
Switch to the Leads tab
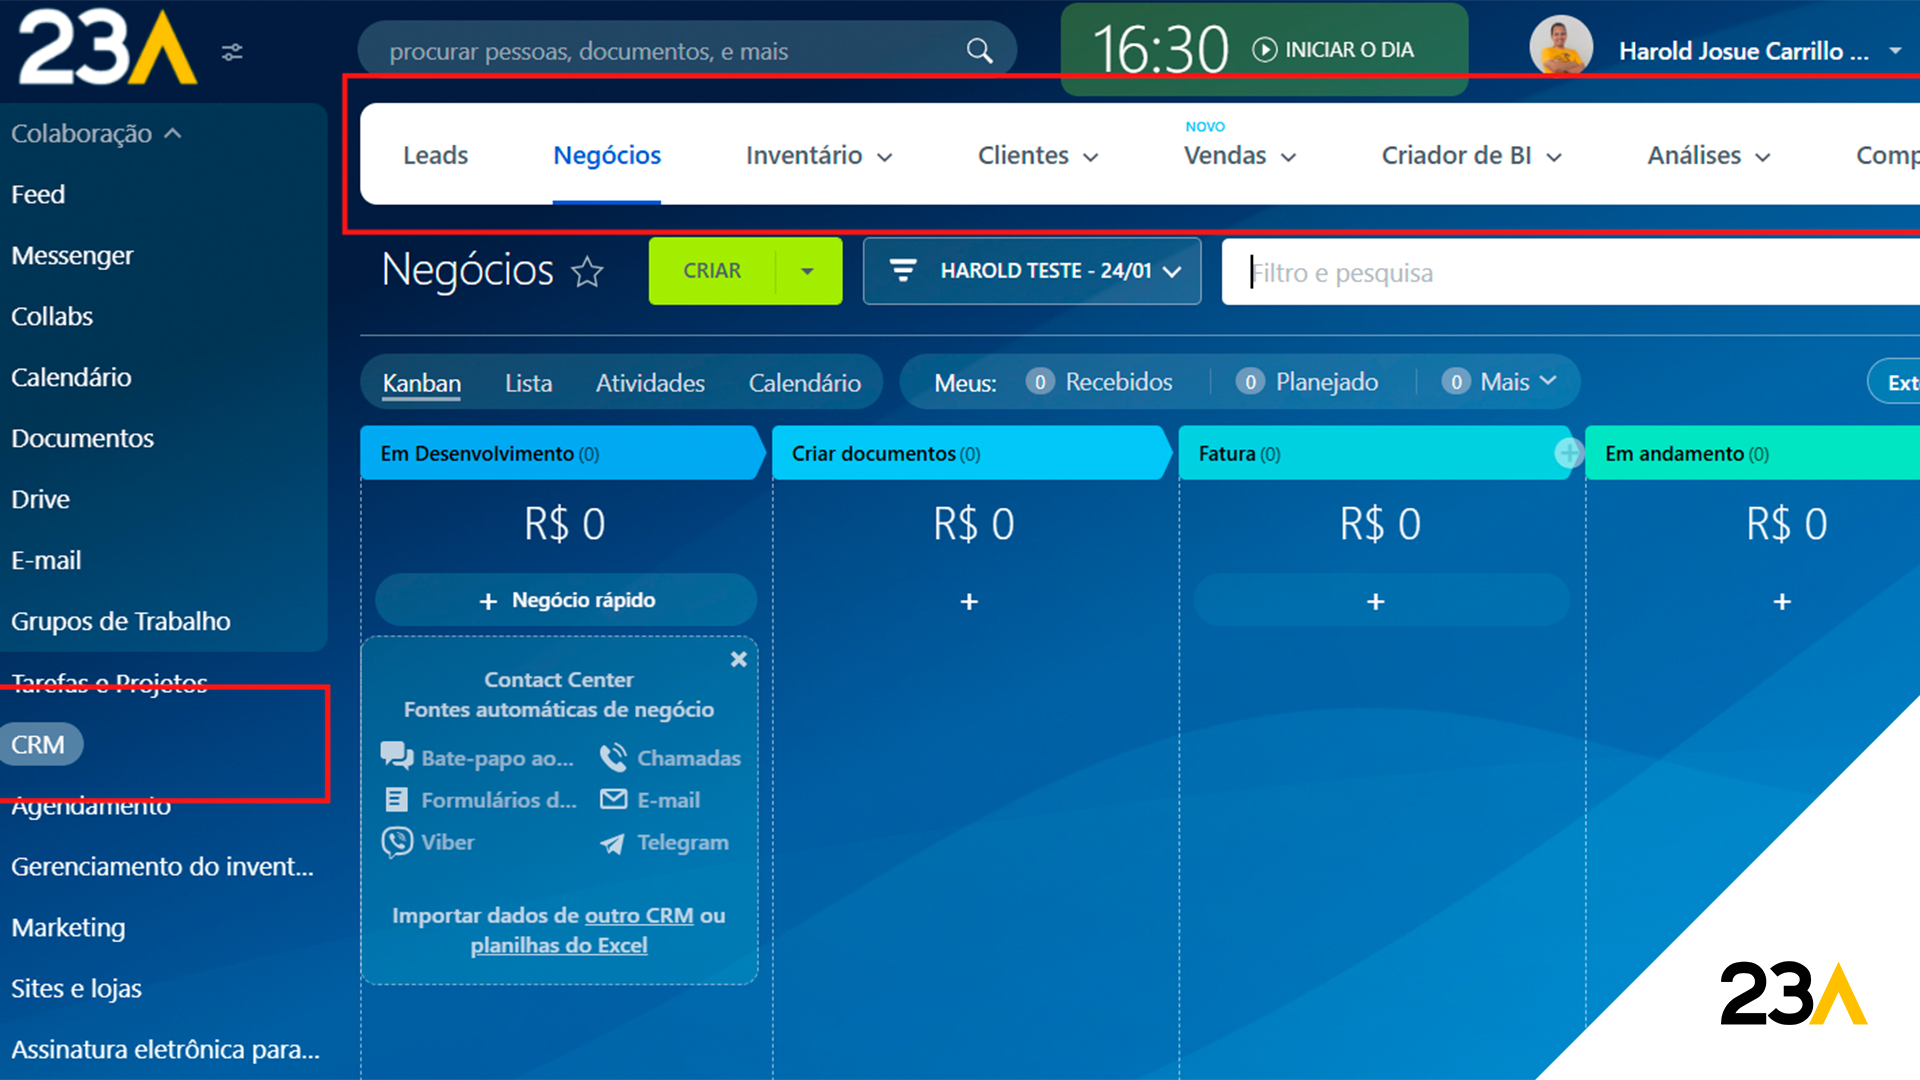pos(435,156)
